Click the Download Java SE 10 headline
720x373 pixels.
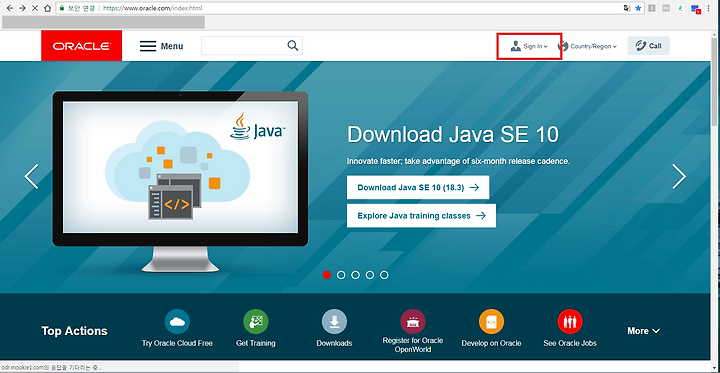(453, 134)
